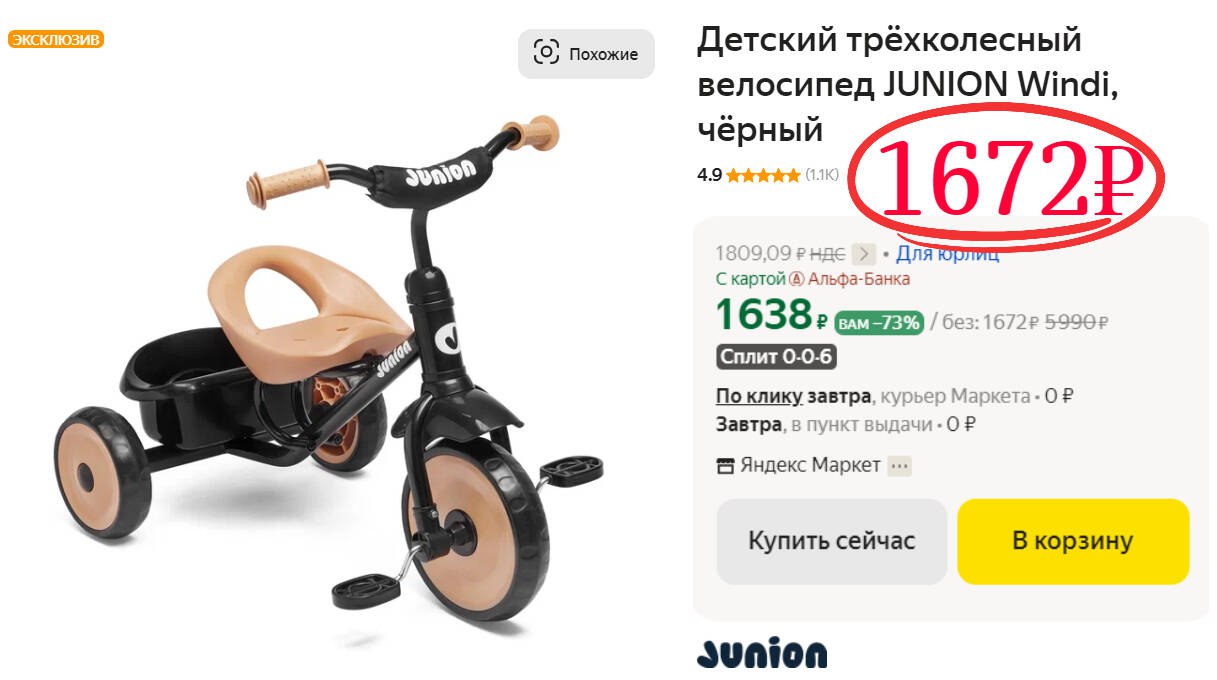Click the ЭКСКЛЮЗИВ orange badge
This screenshot has height=680, width=1217.
(56, 40)
